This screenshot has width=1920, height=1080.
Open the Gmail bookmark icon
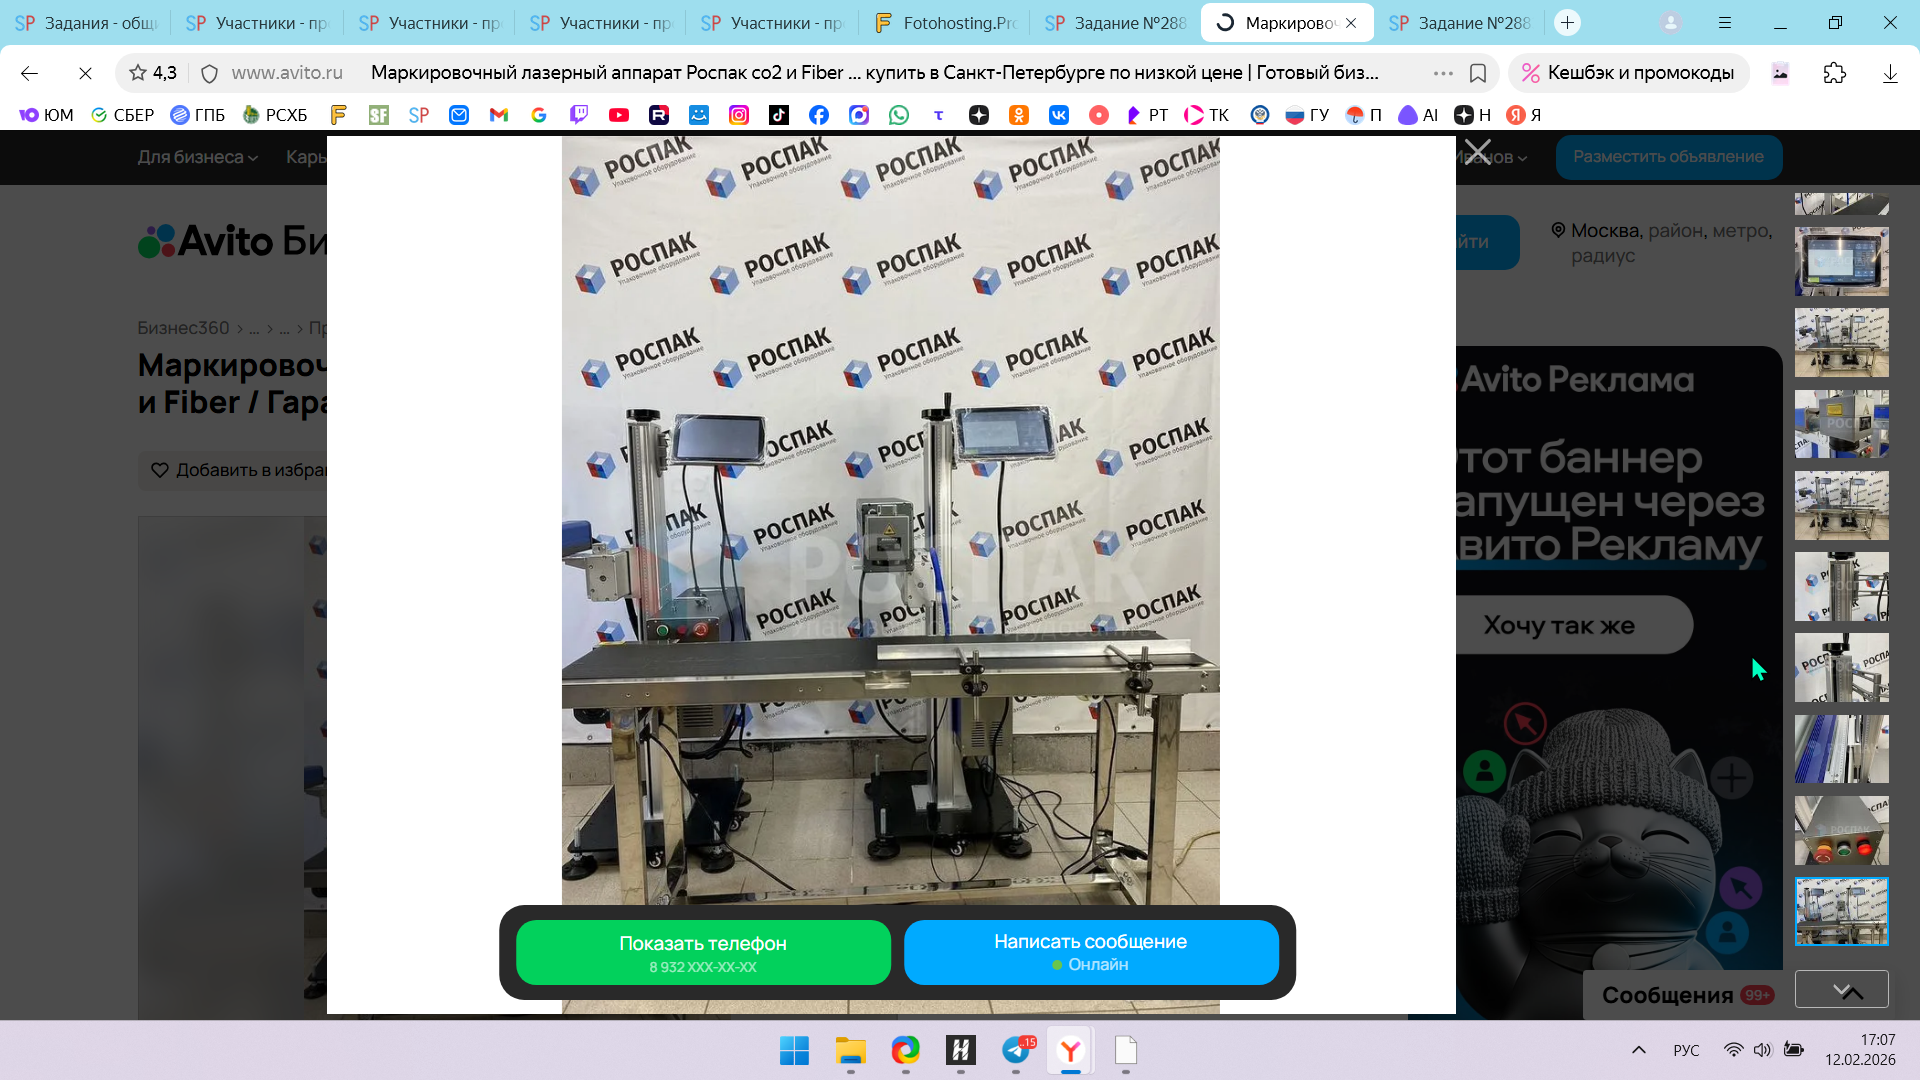(499, 115)
